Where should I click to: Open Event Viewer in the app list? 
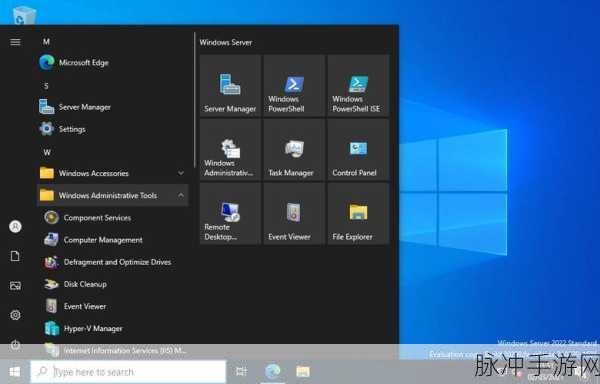tap(113, 306)
